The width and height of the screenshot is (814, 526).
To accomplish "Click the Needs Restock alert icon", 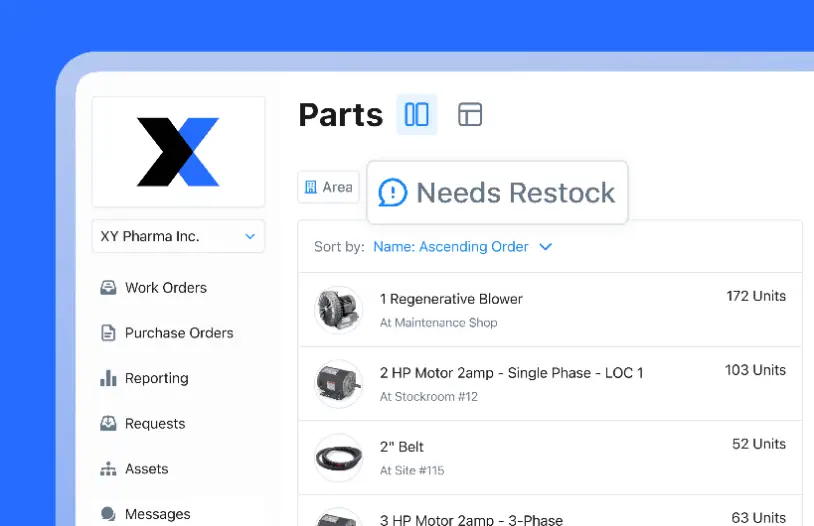I will click(392, 193).
